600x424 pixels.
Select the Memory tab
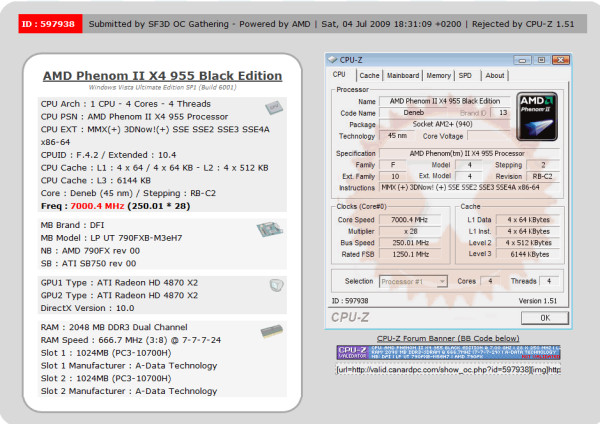[x=438, y=75]
